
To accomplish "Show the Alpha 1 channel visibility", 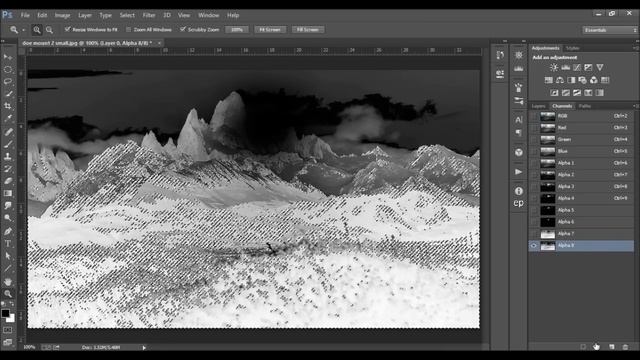I will click(534, 163).
